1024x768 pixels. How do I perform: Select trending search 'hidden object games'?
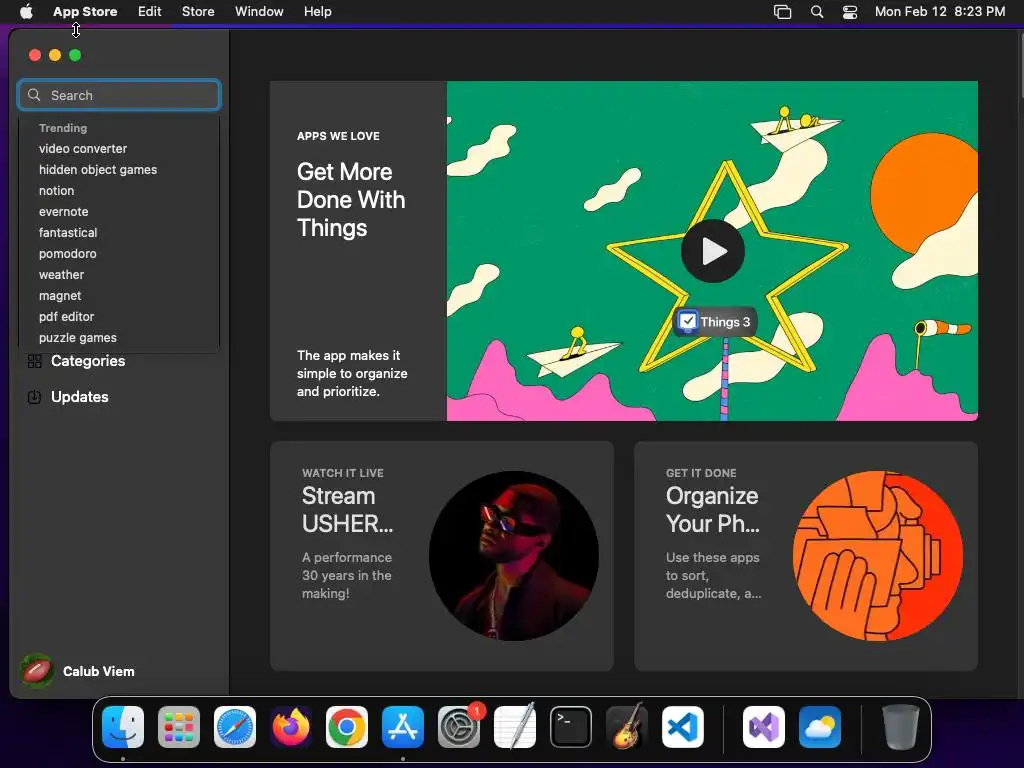(98, 169)
